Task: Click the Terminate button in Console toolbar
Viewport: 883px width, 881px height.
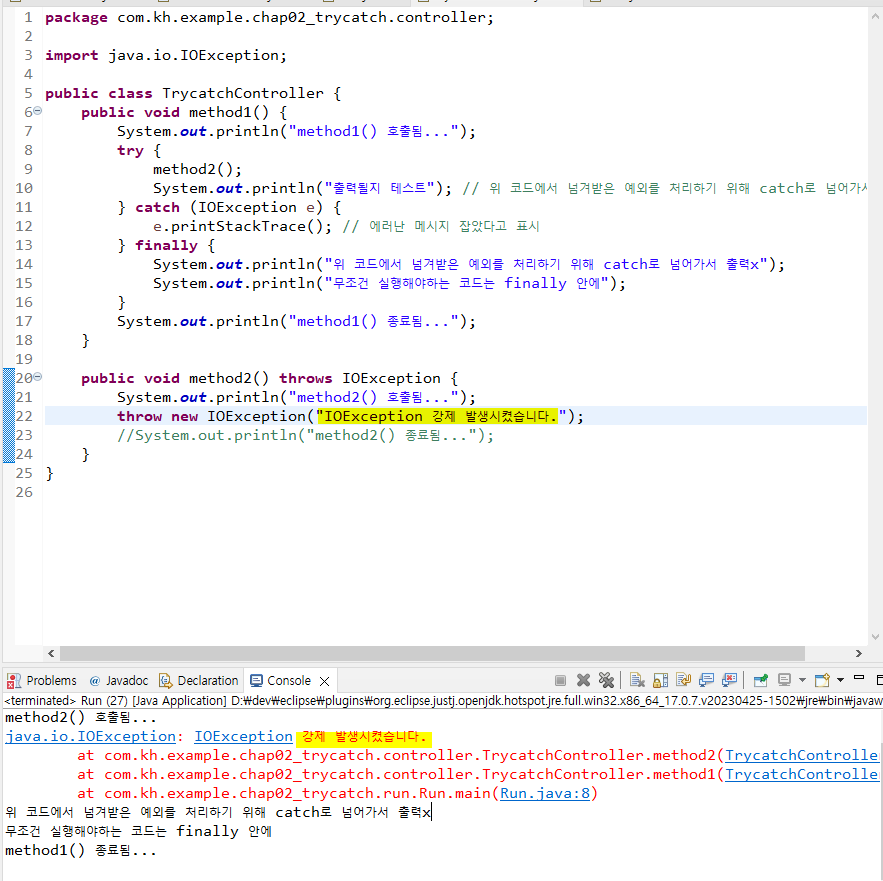Action: pyautogui.click(x=560, y=680)
